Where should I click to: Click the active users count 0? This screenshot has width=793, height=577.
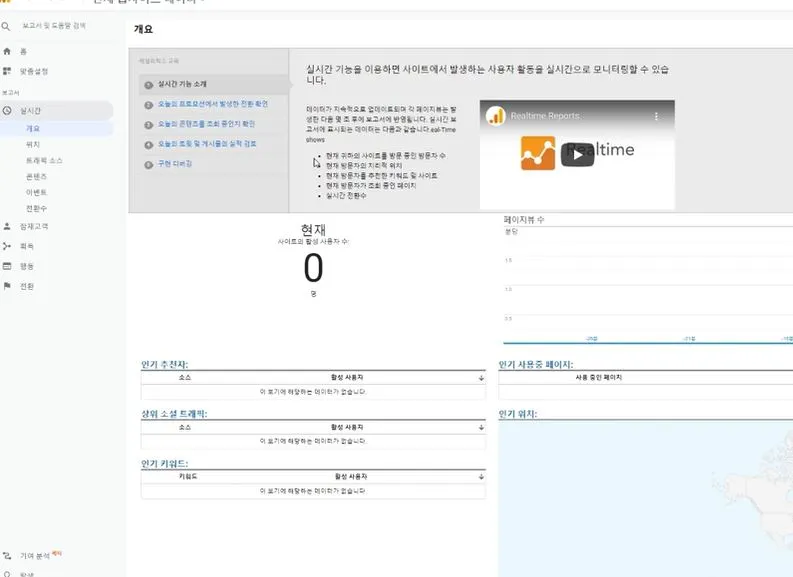313,268
